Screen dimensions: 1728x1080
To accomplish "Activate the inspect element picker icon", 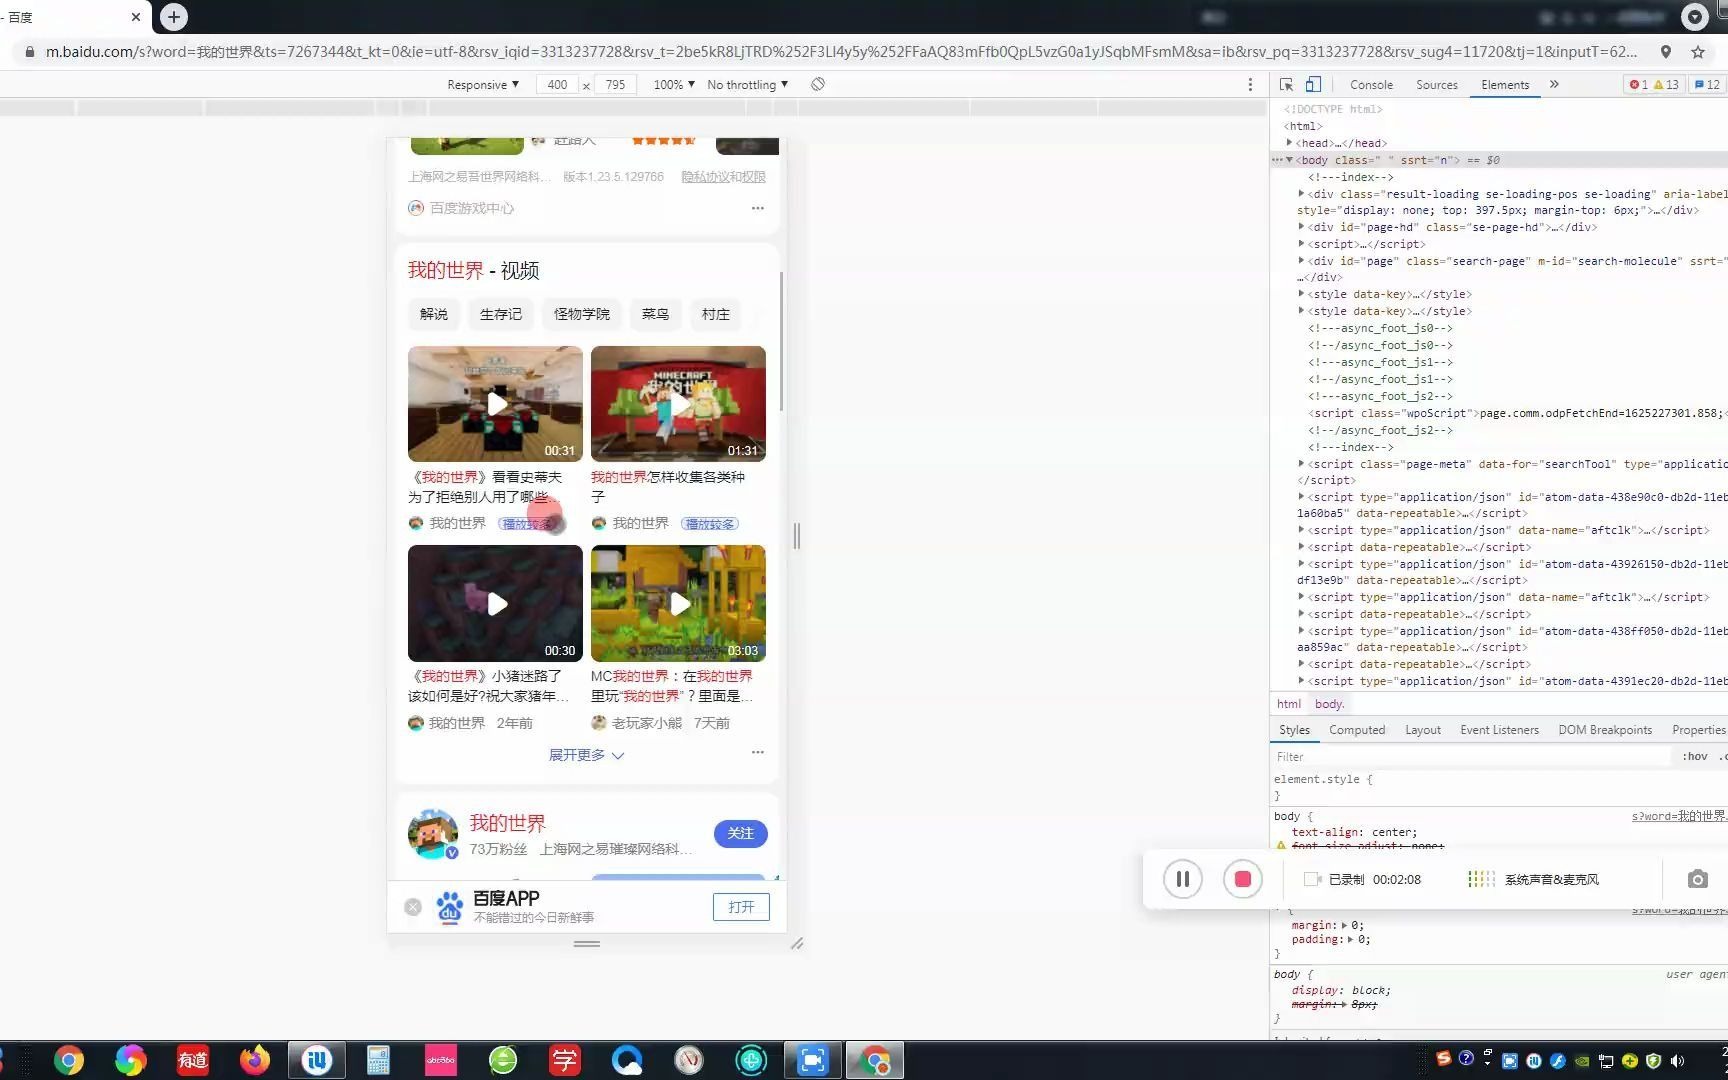I will (x=1286, y=85).
